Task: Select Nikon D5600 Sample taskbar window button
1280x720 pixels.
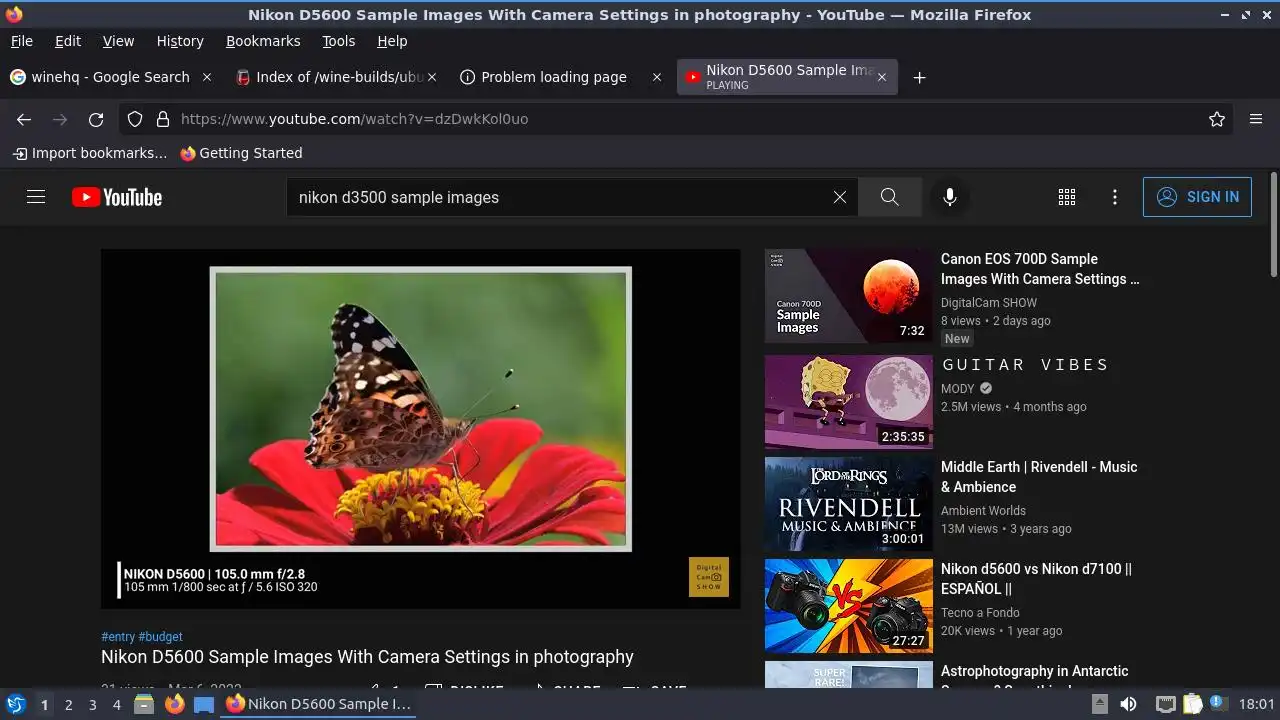Action: click(318, 704)
